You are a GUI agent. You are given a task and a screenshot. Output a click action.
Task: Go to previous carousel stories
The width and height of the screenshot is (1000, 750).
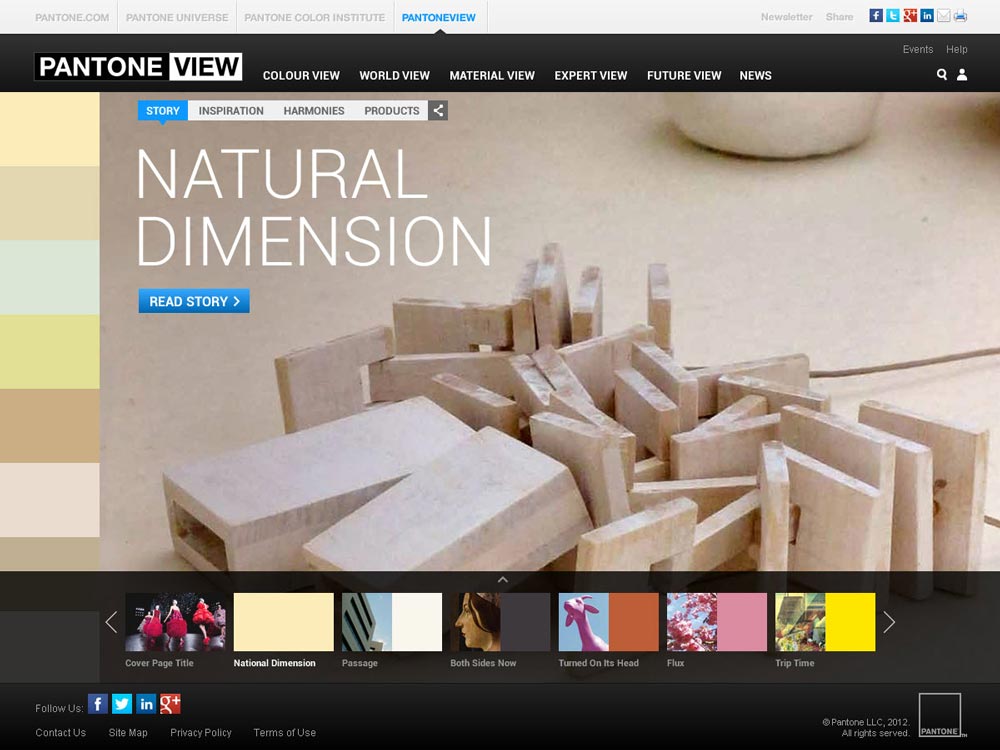pyautogui.click(x=112, y=622)
